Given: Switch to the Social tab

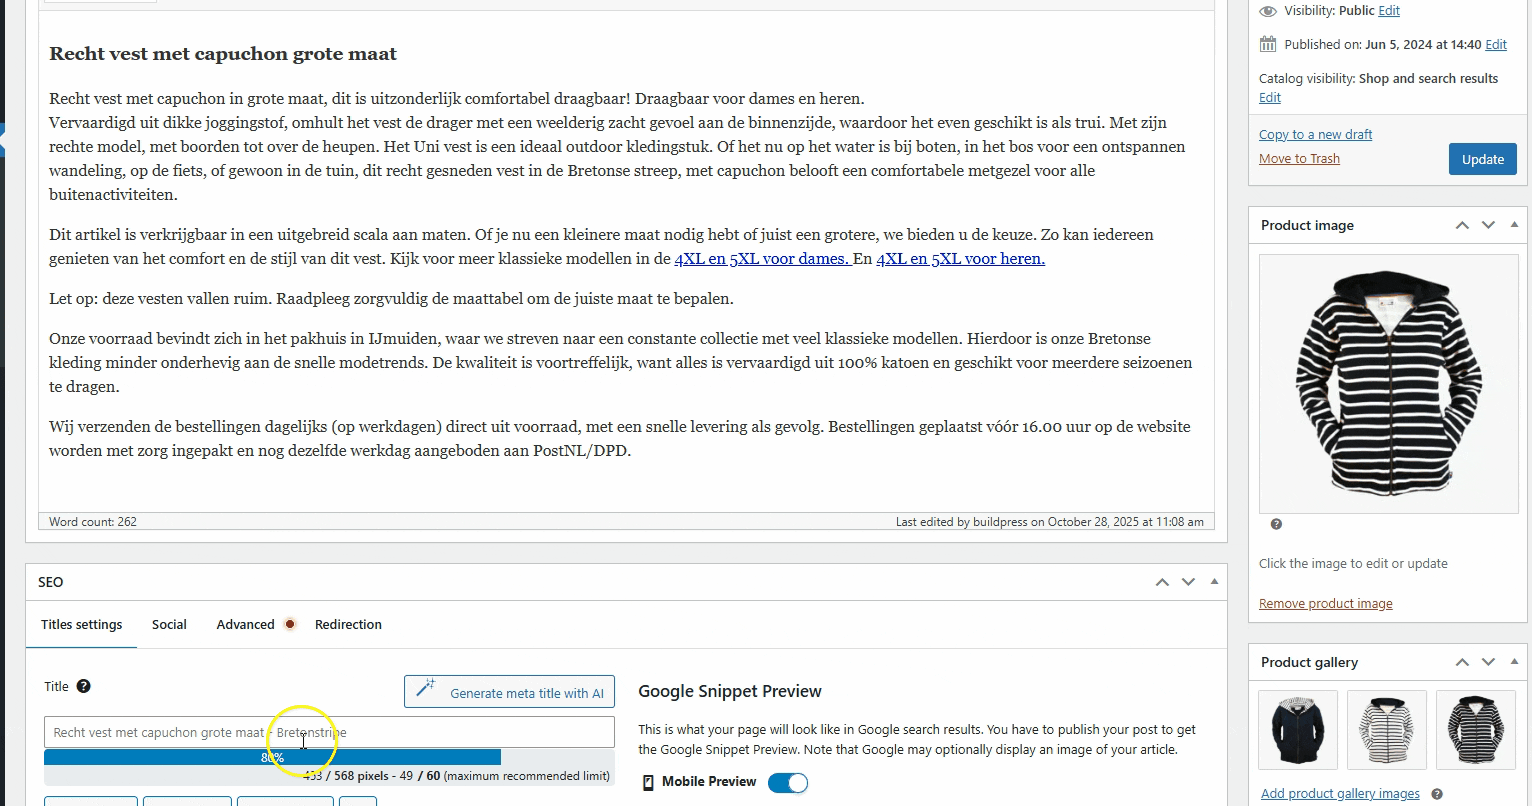Looking at the screenshot, I should click(x=169, y=624).
